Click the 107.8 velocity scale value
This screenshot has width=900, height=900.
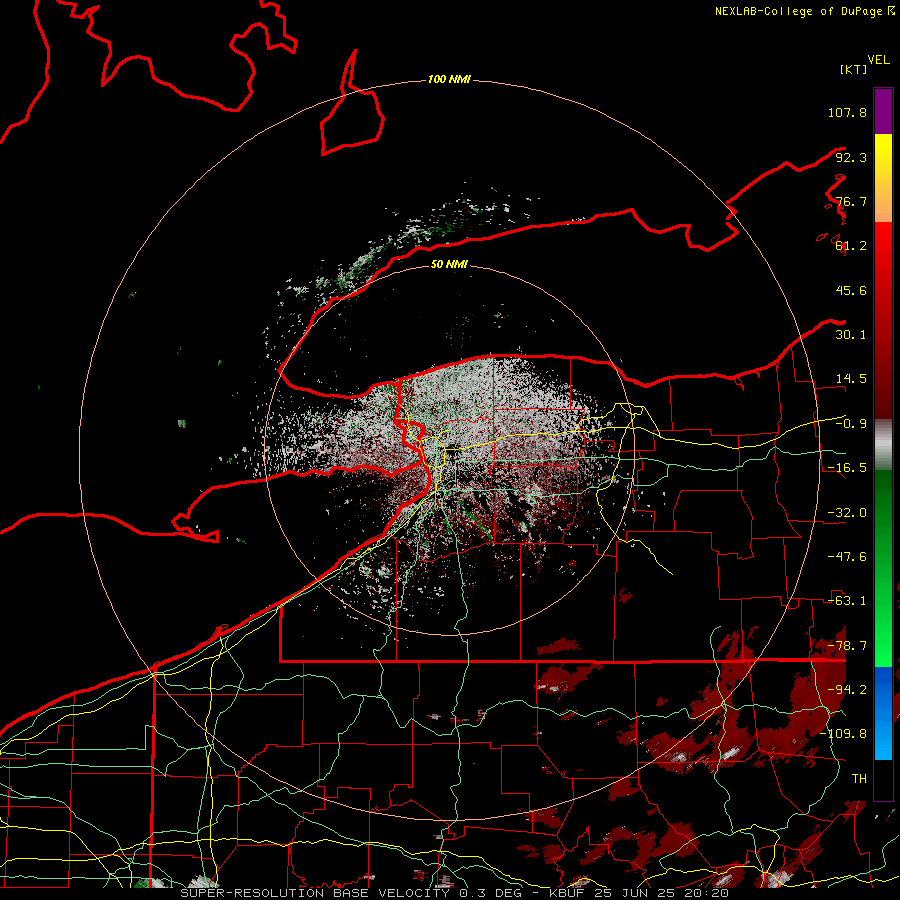(x=847, y=112)
